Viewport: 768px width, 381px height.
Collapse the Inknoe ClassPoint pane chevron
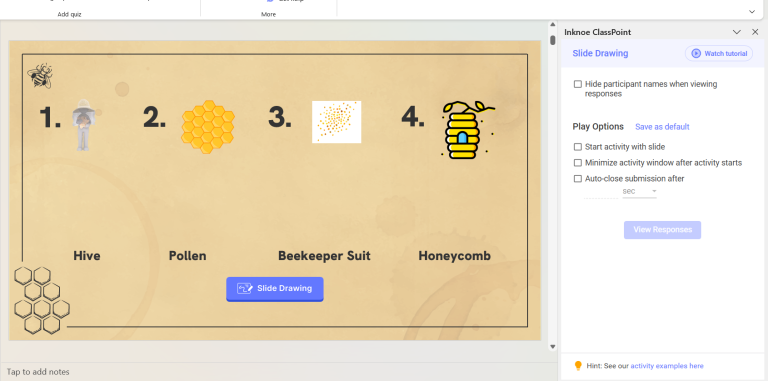tap(737, 32)
